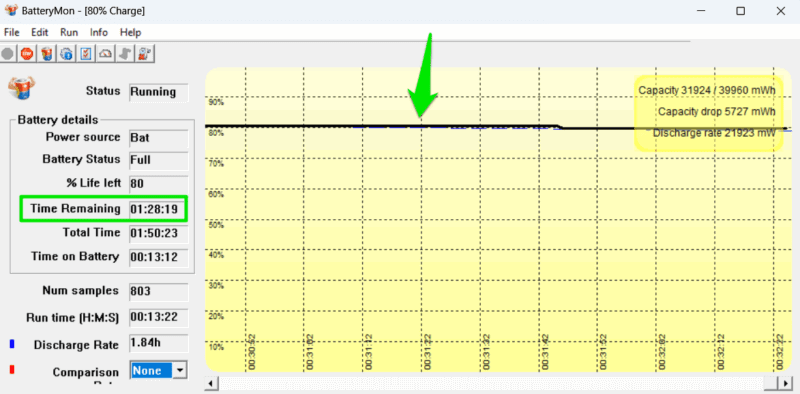Screen dimensions: 800x394
Task: Click the red stop-sign toolbar icon
Action: [27, 54]
